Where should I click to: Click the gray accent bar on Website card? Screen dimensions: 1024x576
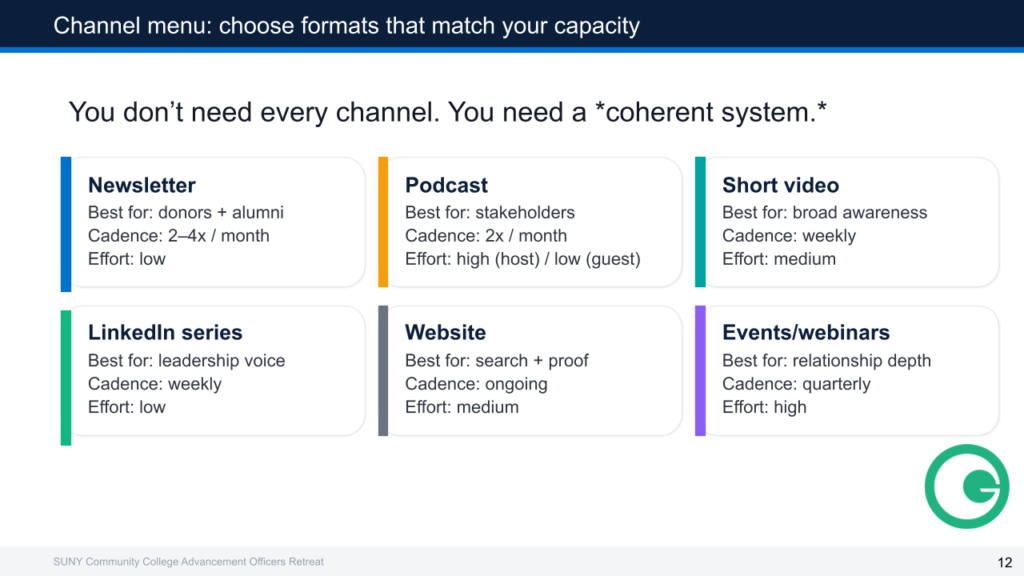[x=383, y=370]
